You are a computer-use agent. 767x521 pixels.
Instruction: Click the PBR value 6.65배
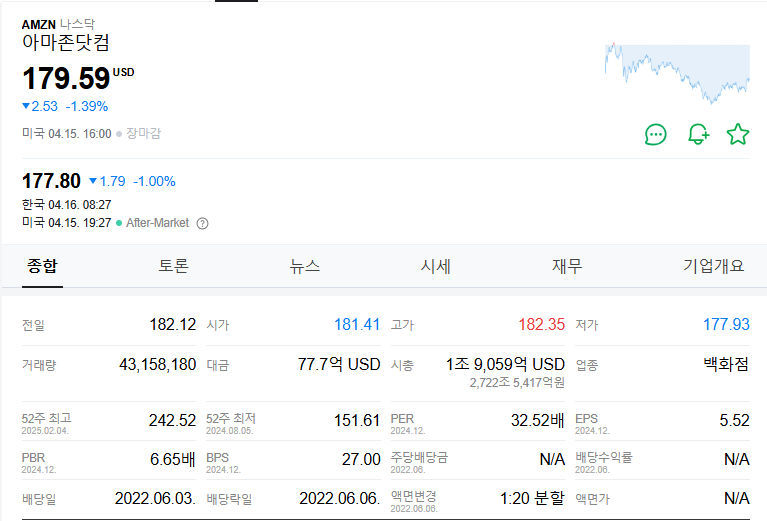[x=173, y=459]
